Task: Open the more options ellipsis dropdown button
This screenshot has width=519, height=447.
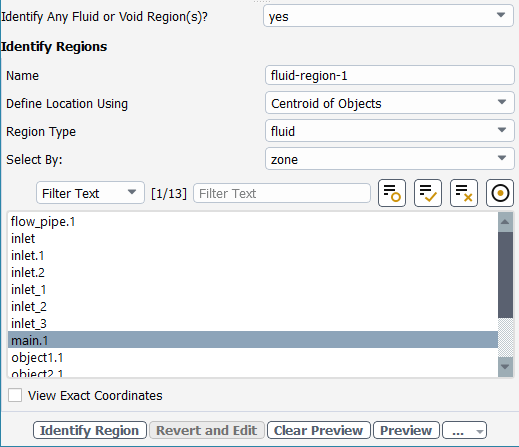Action: [x=464, y=430]
